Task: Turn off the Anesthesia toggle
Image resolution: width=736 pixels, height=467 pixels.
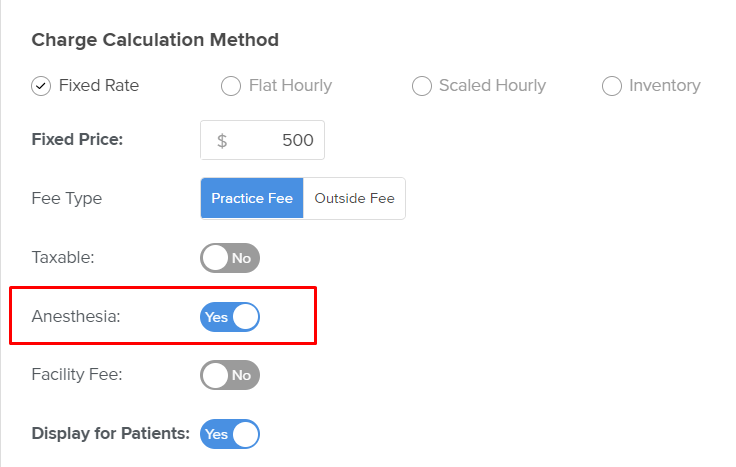Action: (230, 317)
